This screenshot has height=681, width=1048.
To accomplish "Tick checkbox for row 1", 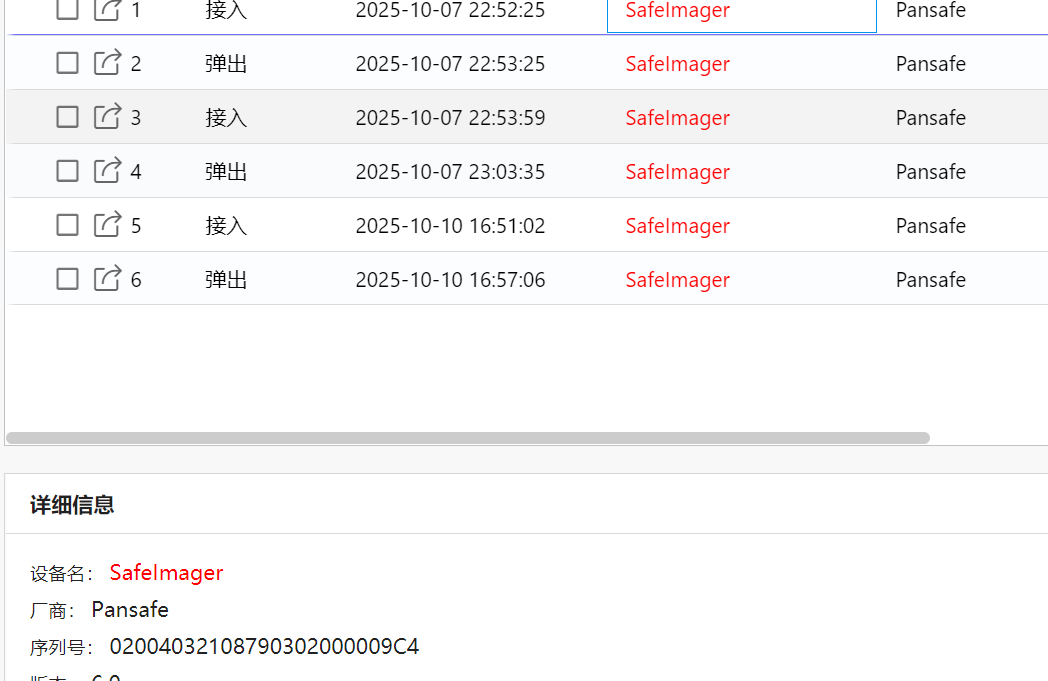I will tap(68, 9).
